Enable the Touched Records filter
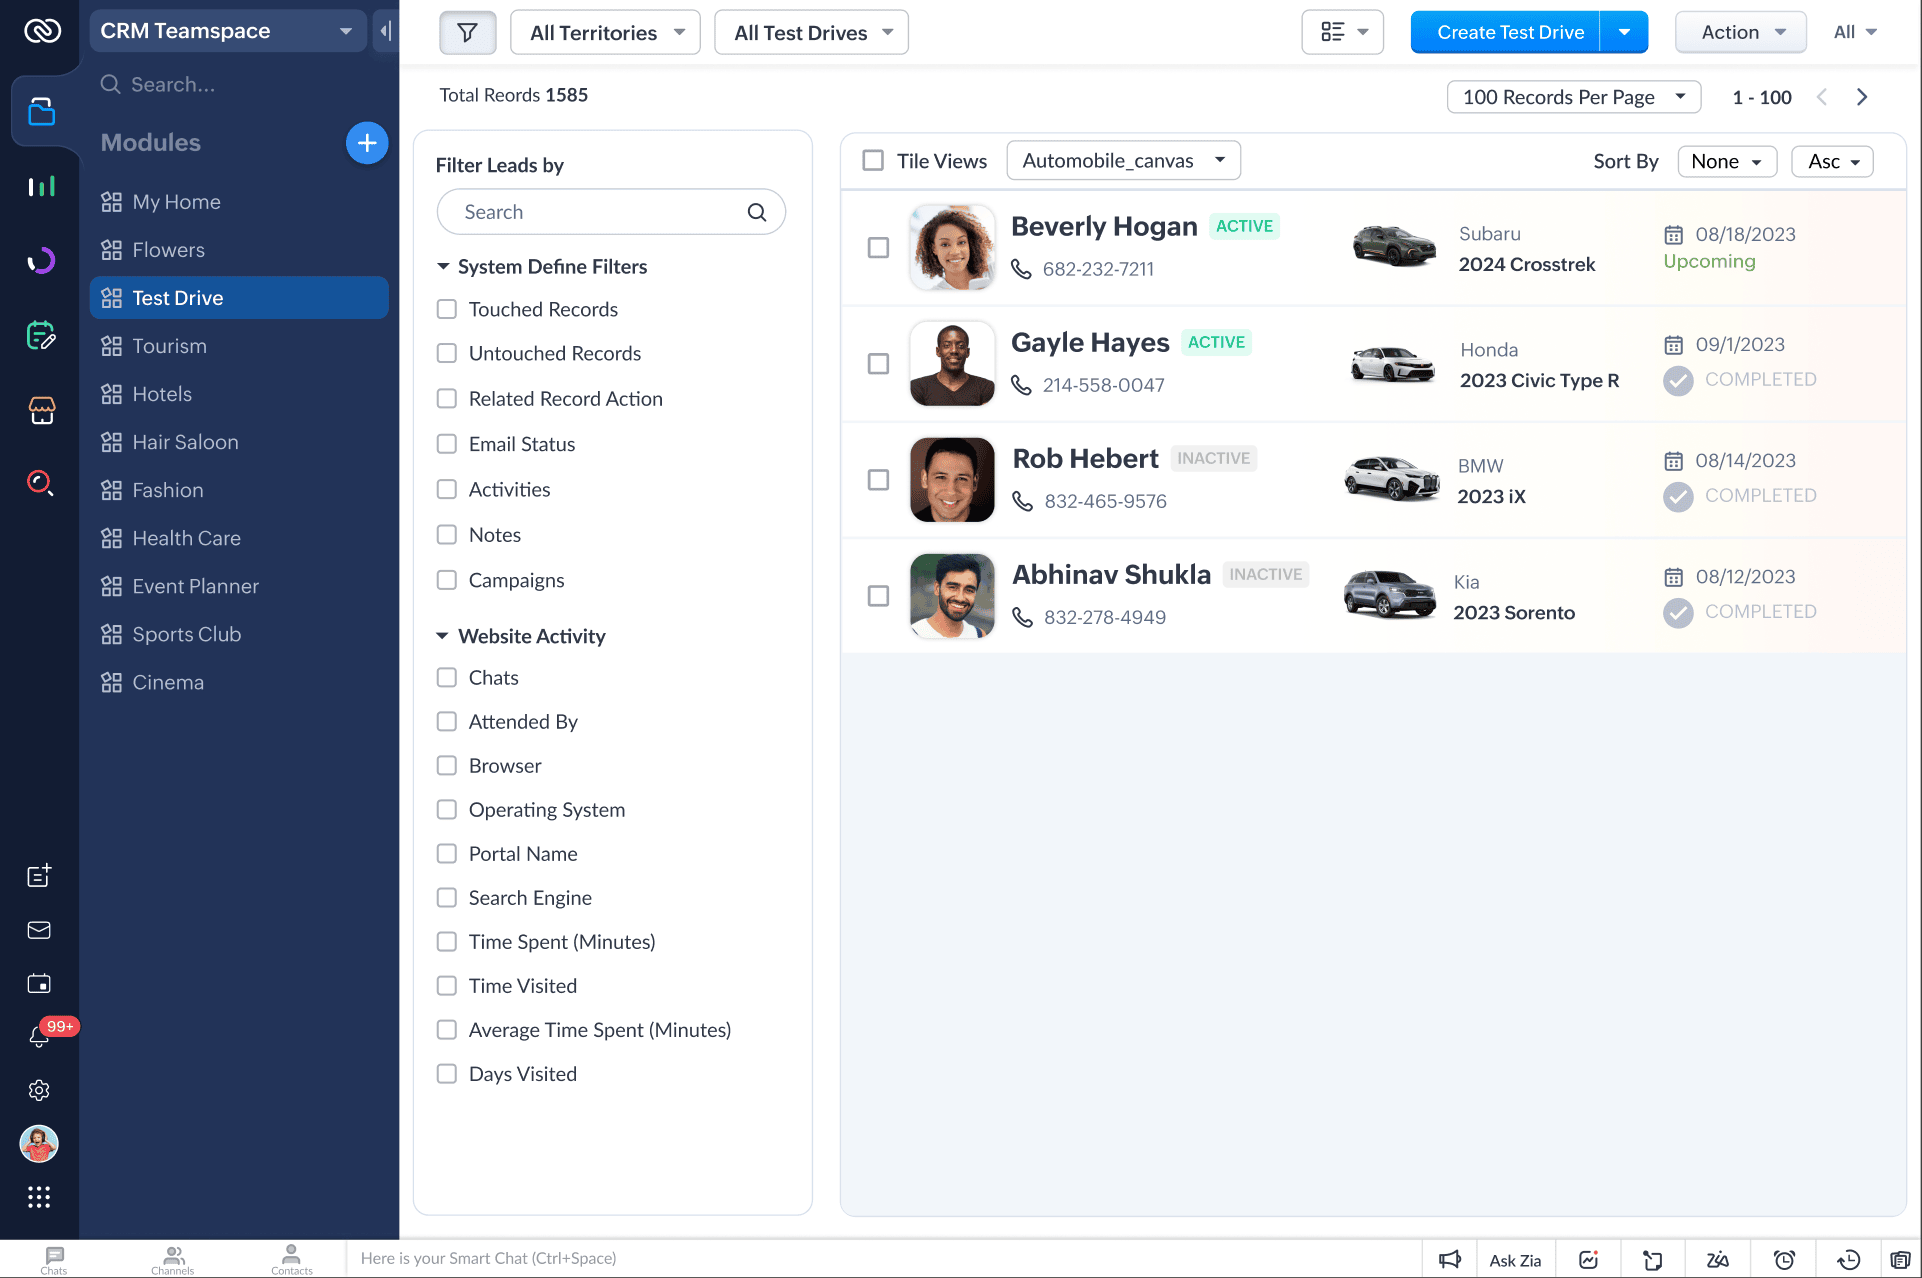This screenshot has height=1278, width=1922. click(x=446, y=309)
